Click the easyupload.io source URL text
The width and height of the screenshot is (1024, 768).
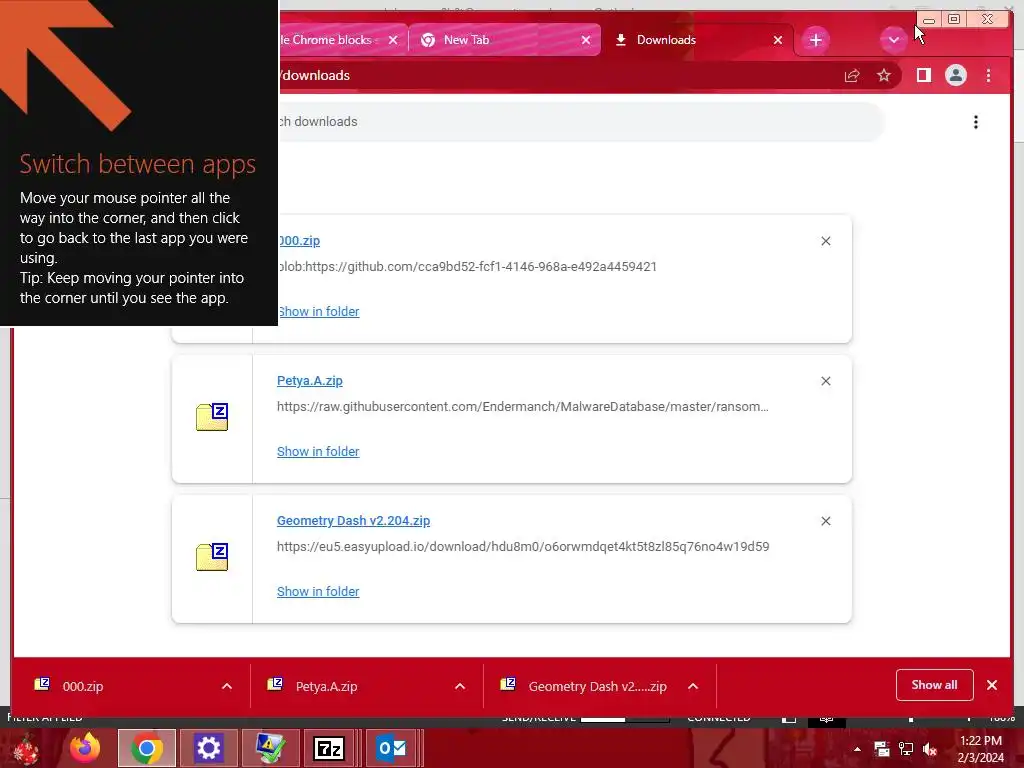pos(523,546)
